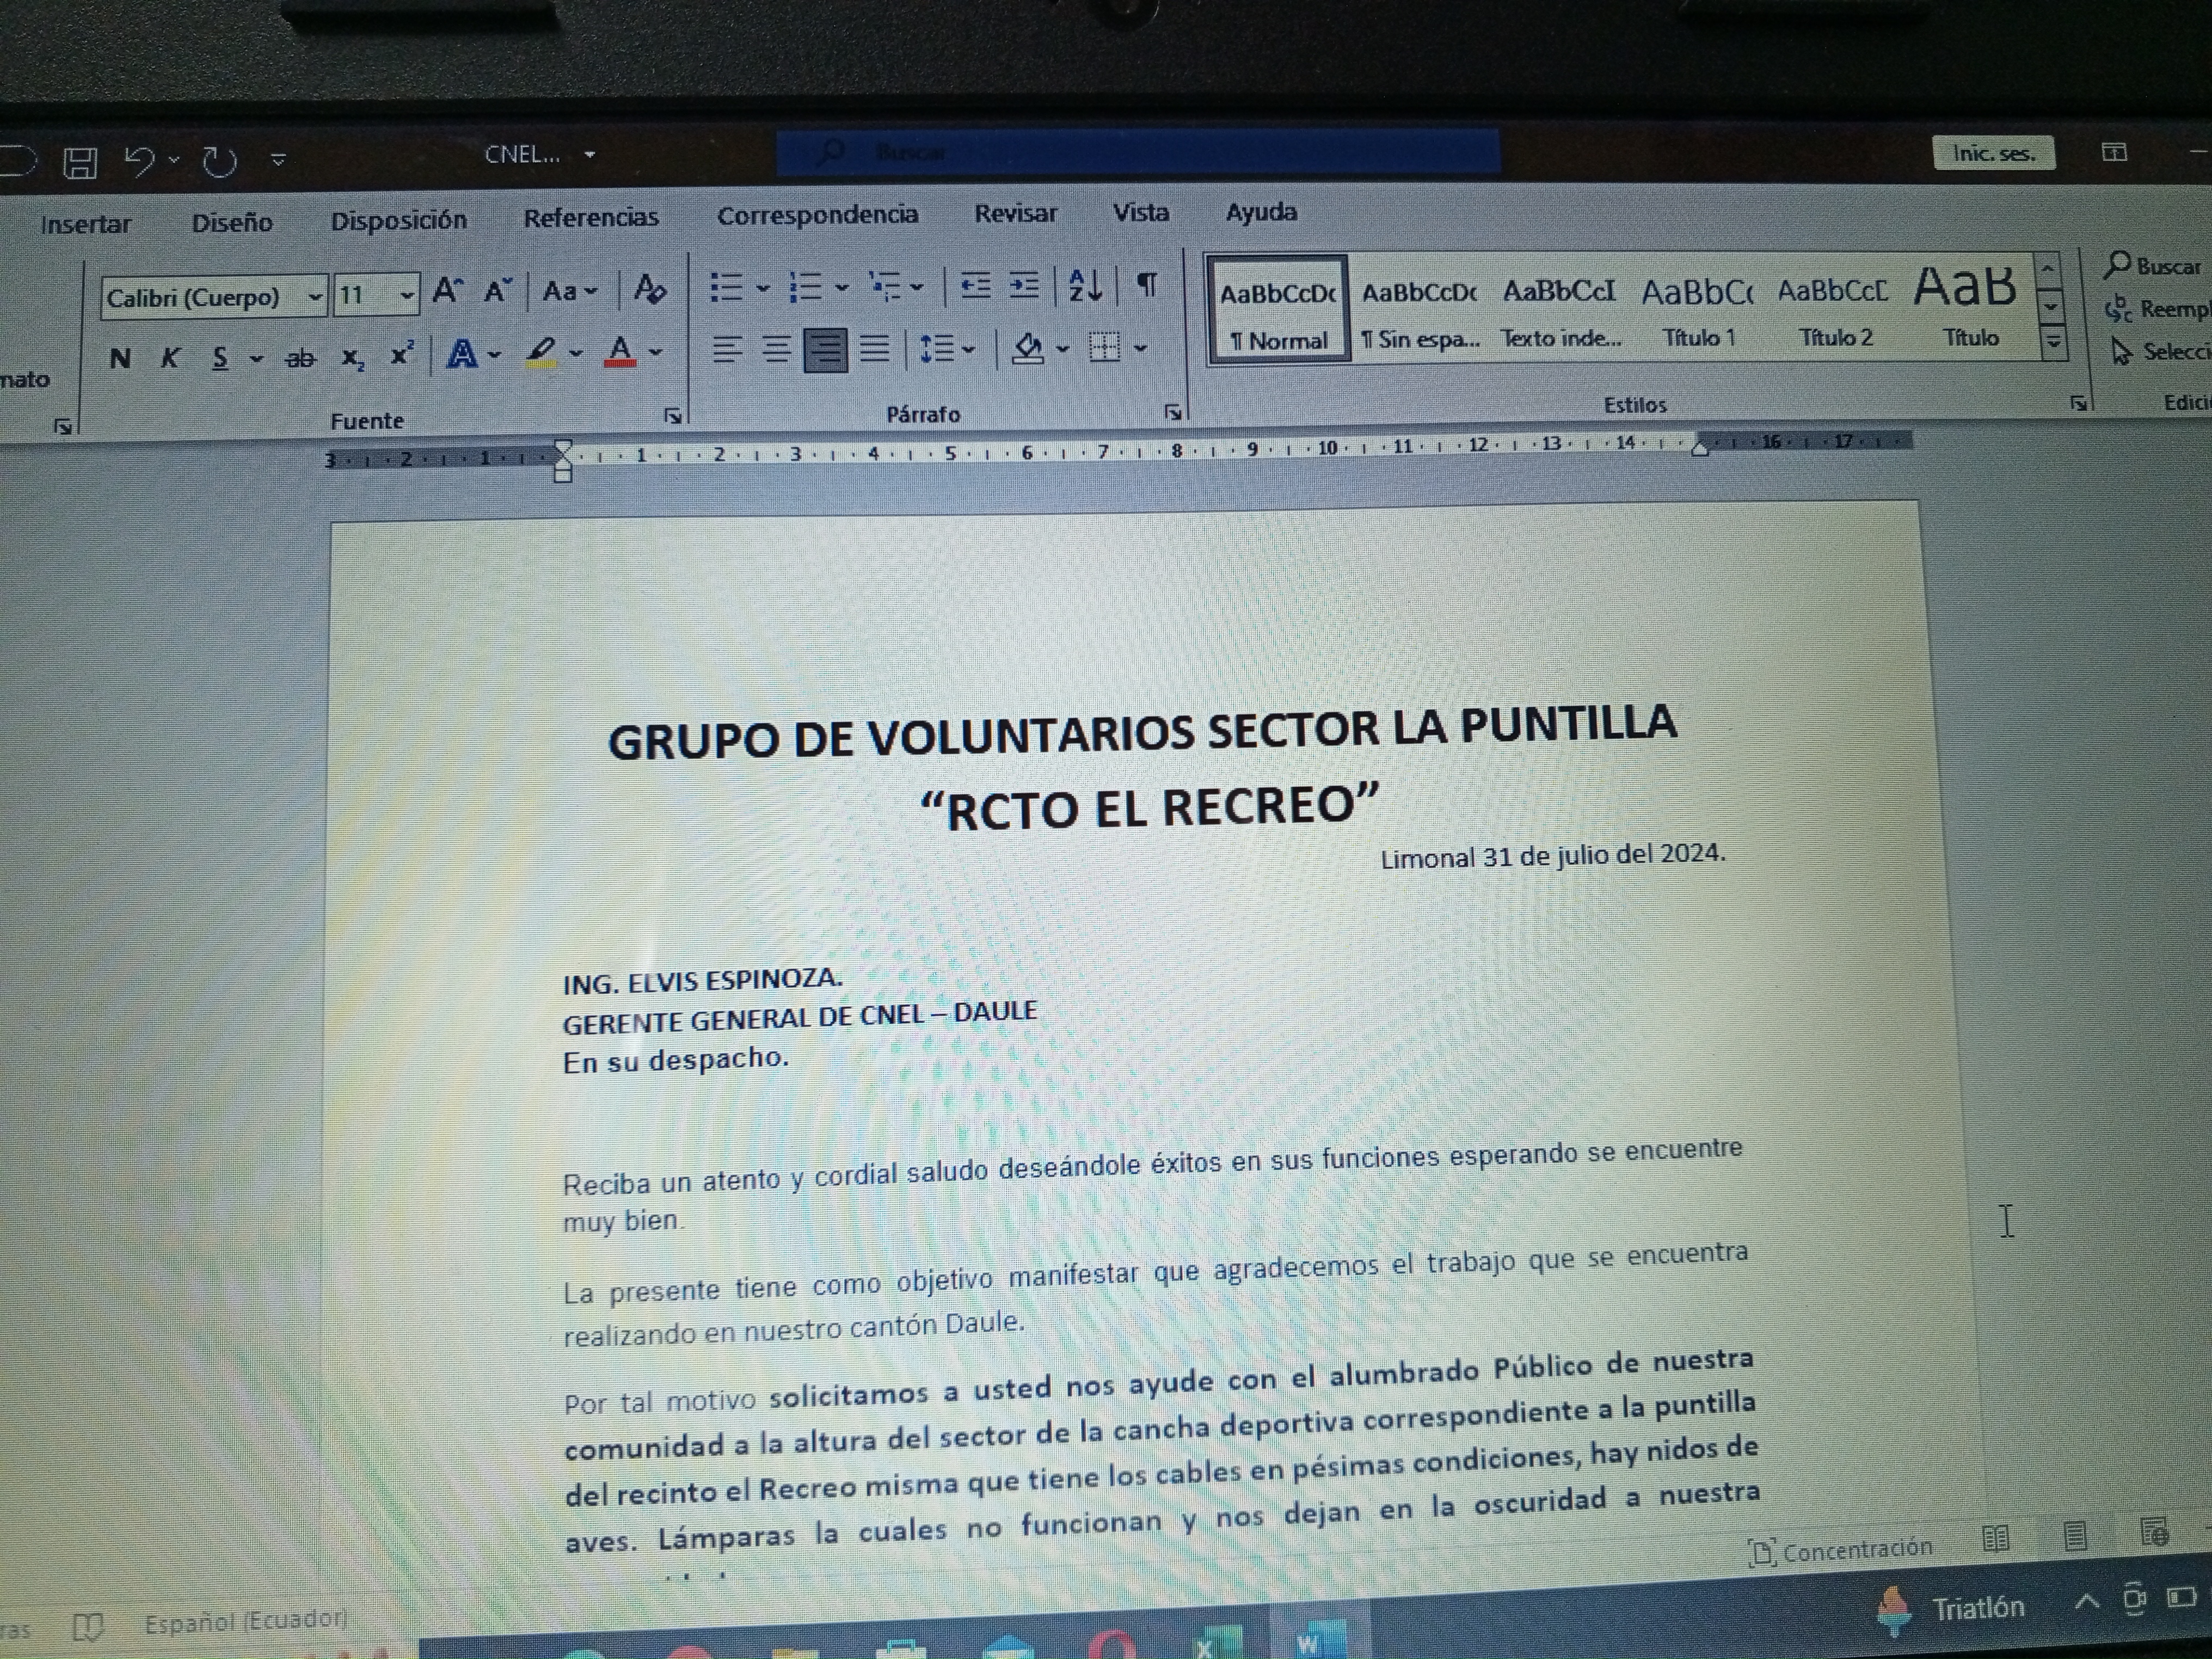
Task: Open the font size 11 dropdown
Action: [x=406, y=295]
